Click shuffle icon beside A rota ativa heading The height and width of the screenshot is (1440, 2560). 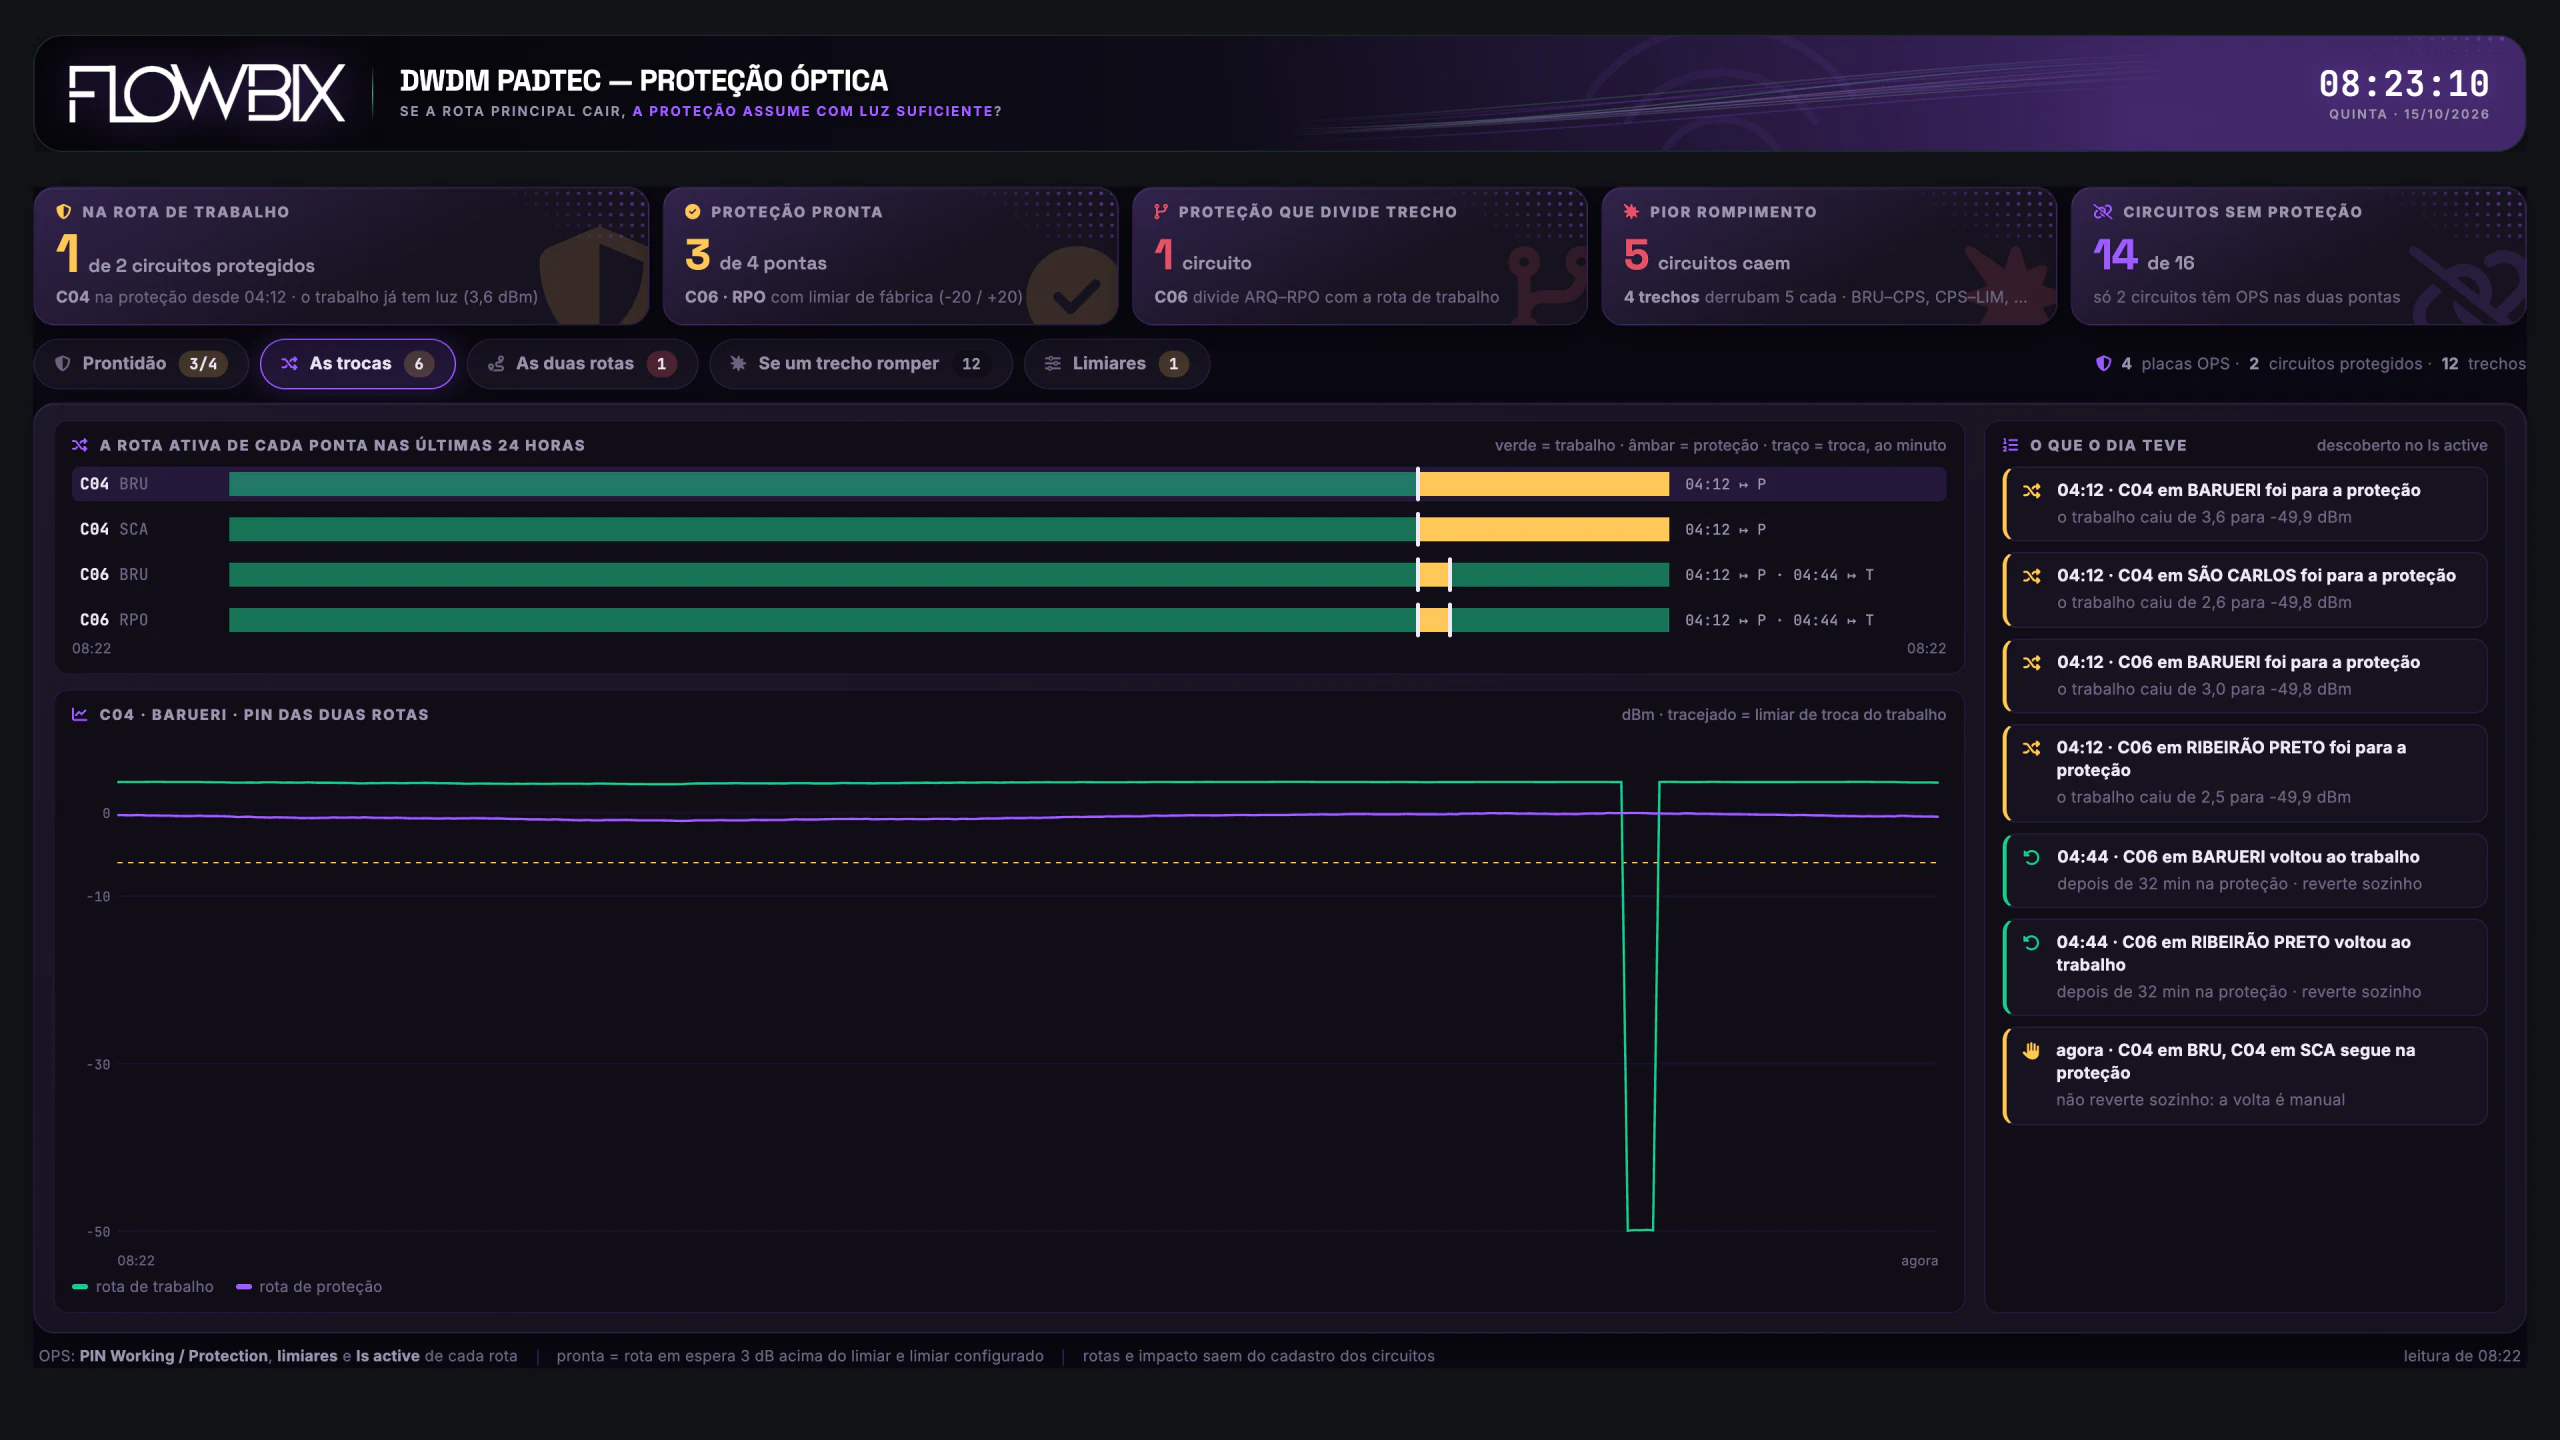tap(80, 445)
